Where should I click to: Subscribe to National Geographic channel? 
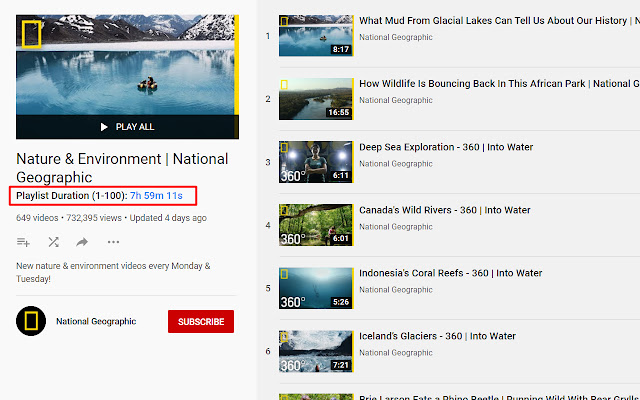pos(201,321)
